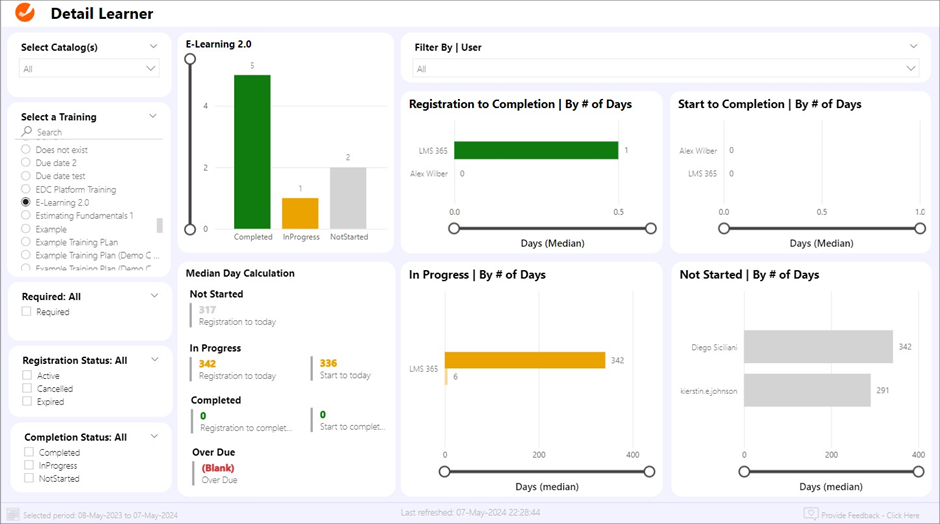
Task: Click the green Completed bar in E-Learning chart
Action: 252,152
